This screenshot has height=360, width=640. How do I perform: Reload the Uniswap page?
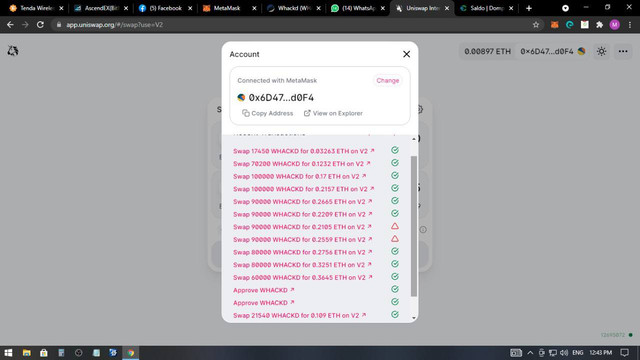coord(40,25)
